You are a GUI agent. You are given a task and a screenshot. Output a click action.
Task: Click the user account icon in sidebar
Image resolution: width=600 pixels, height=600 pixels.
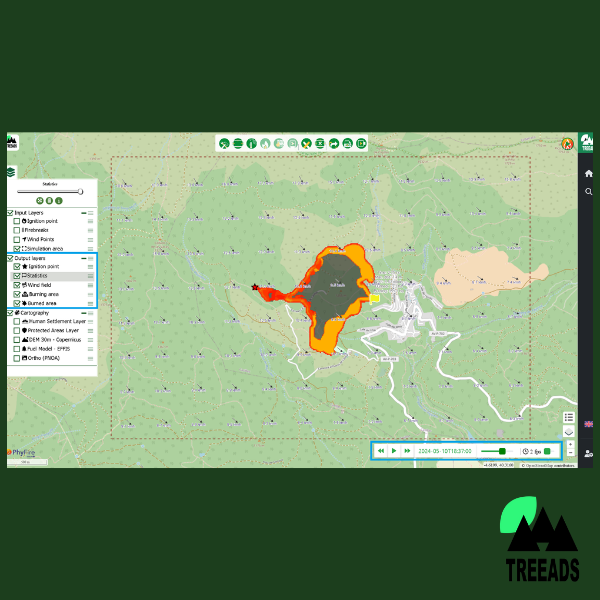[588, 454]
